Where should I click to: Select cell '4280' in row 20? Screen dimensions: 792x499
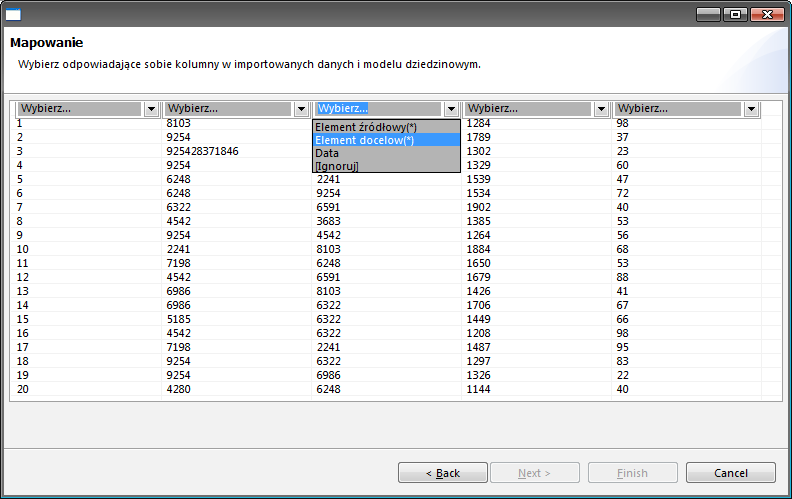click(178, 389)
